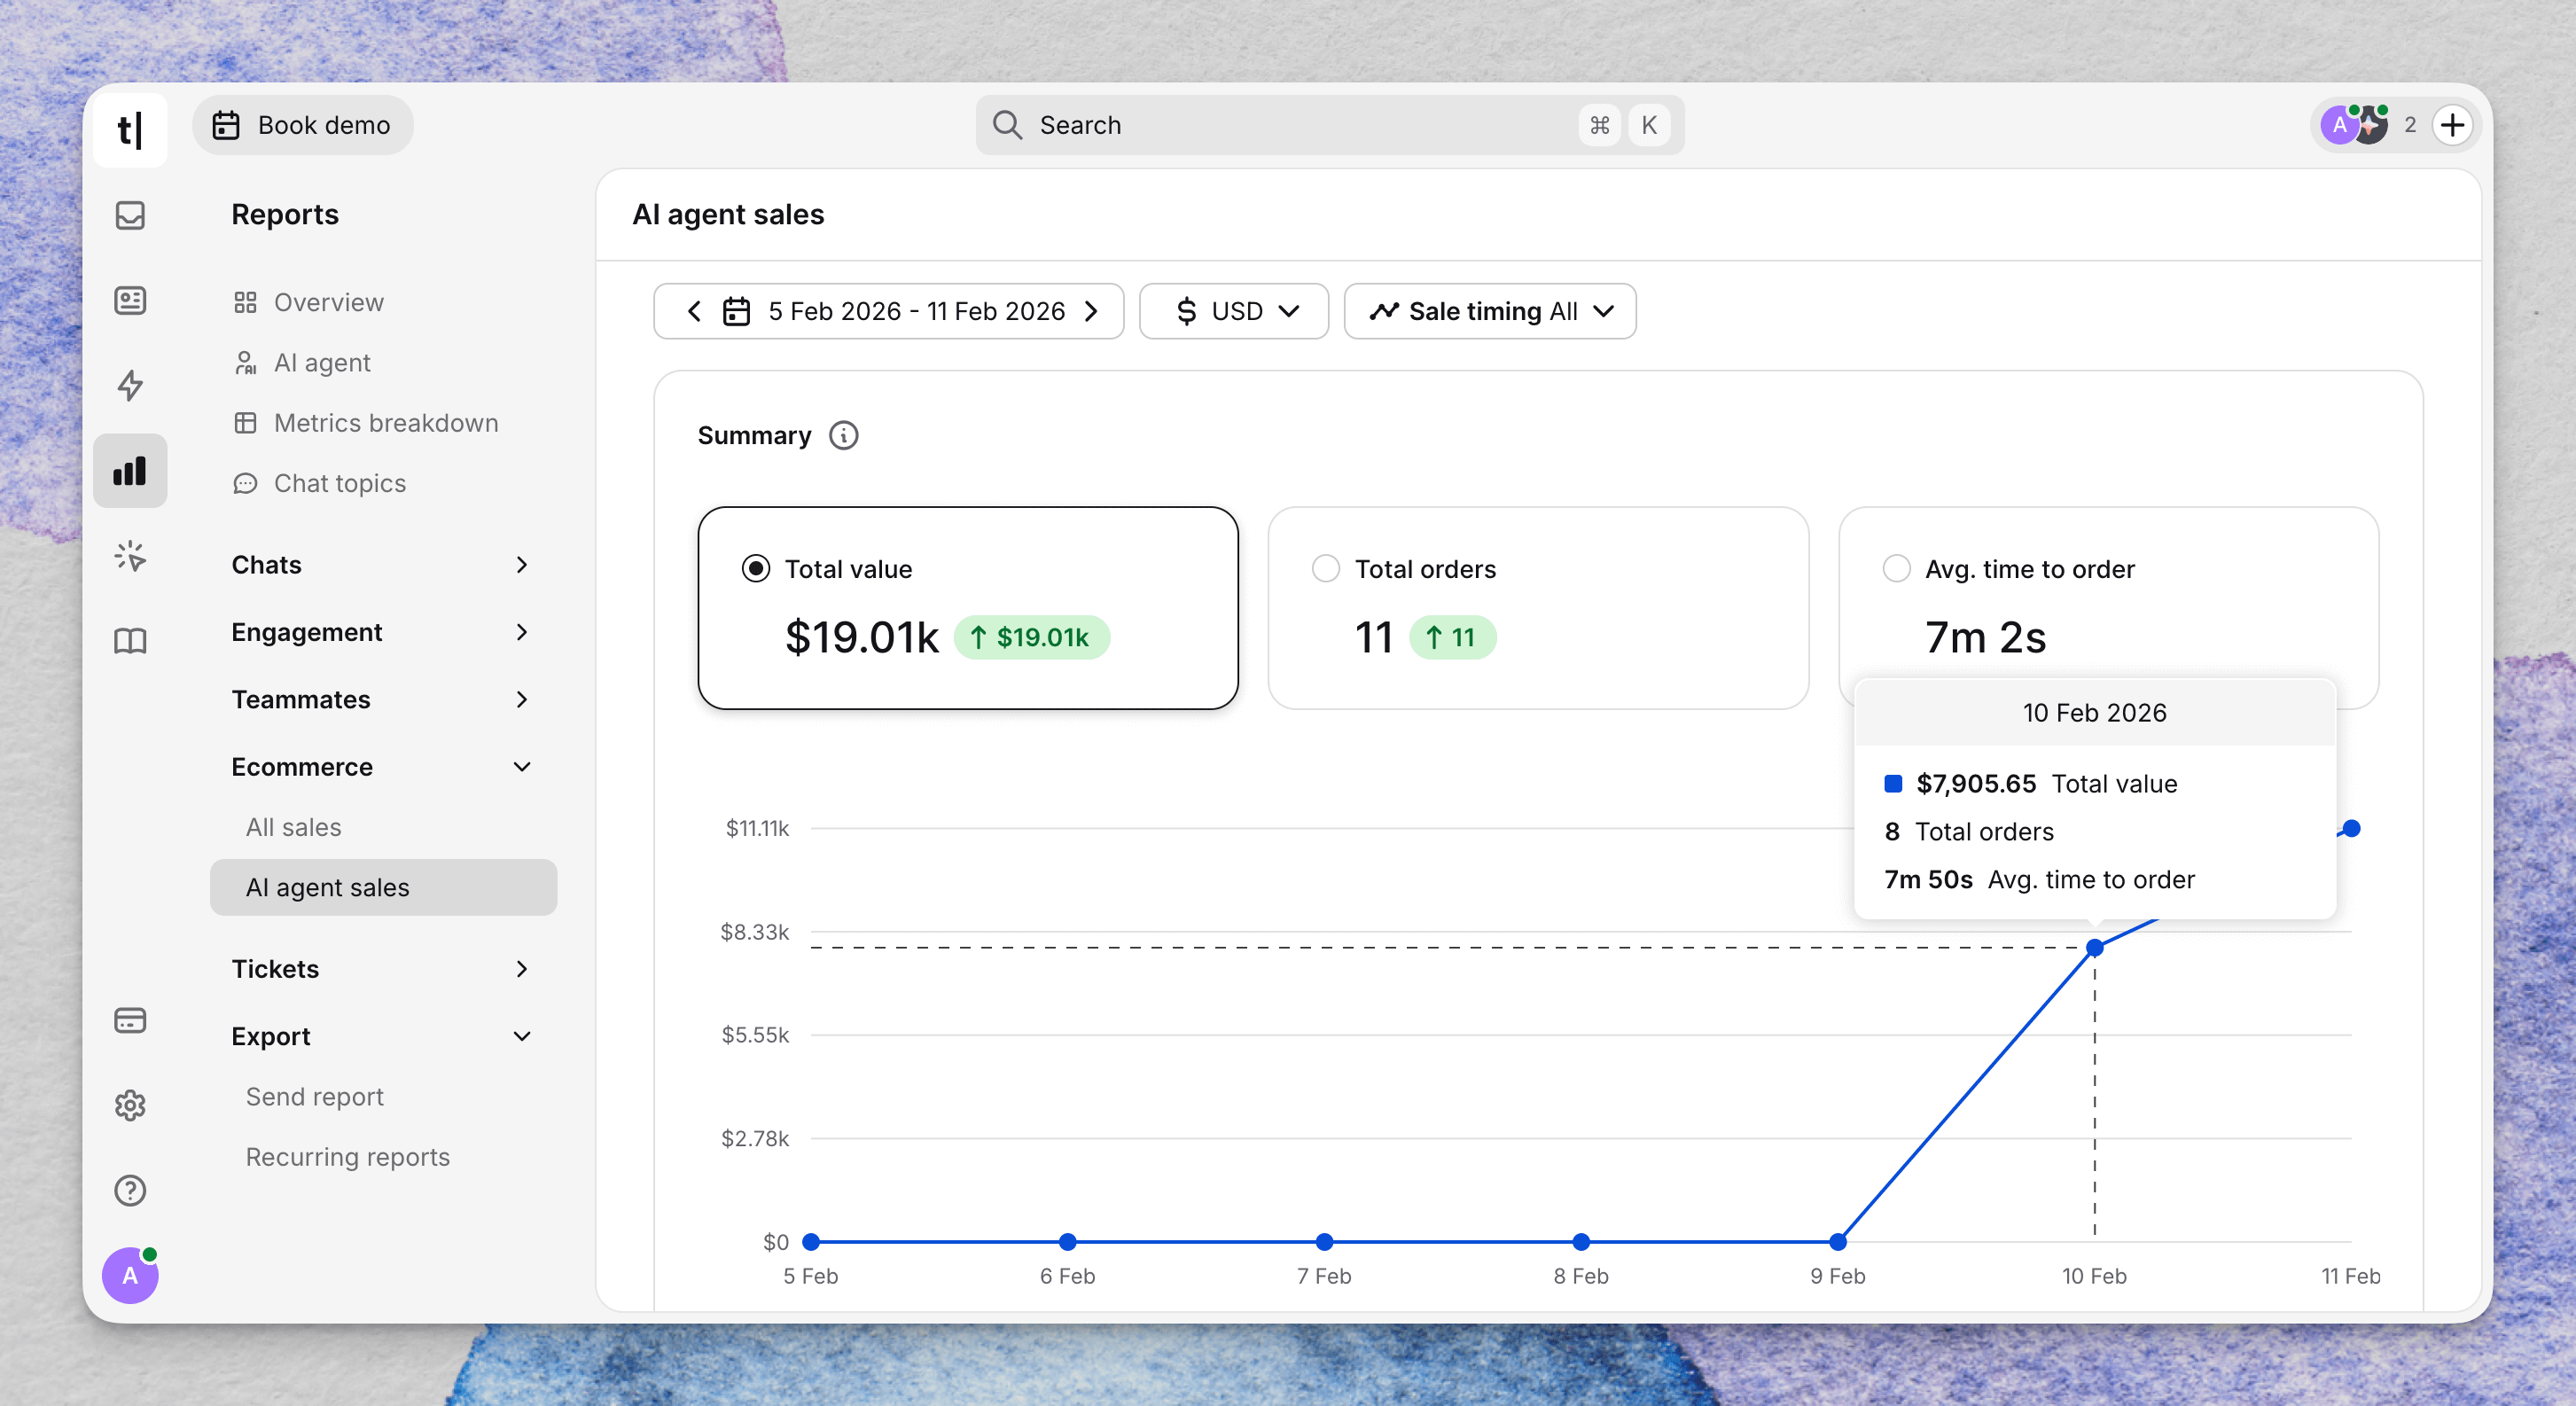Expand the Chats section
The width and height of the screenshot is (2576, 1406).
point(380,565)
